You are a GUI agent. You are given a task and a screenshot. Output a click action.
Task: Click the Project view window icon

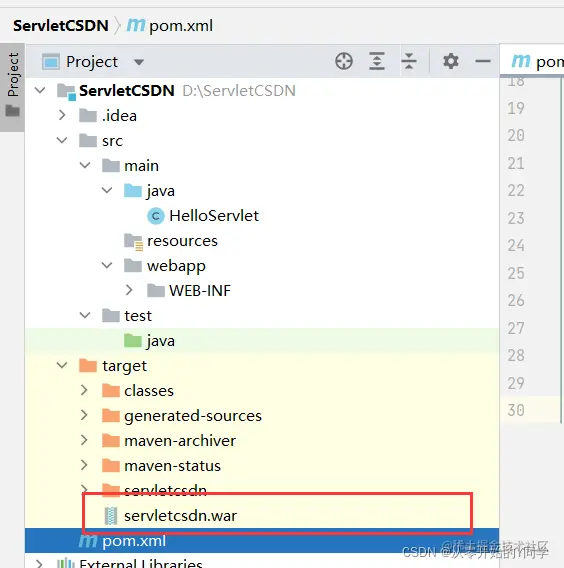[x=51, y=62]
